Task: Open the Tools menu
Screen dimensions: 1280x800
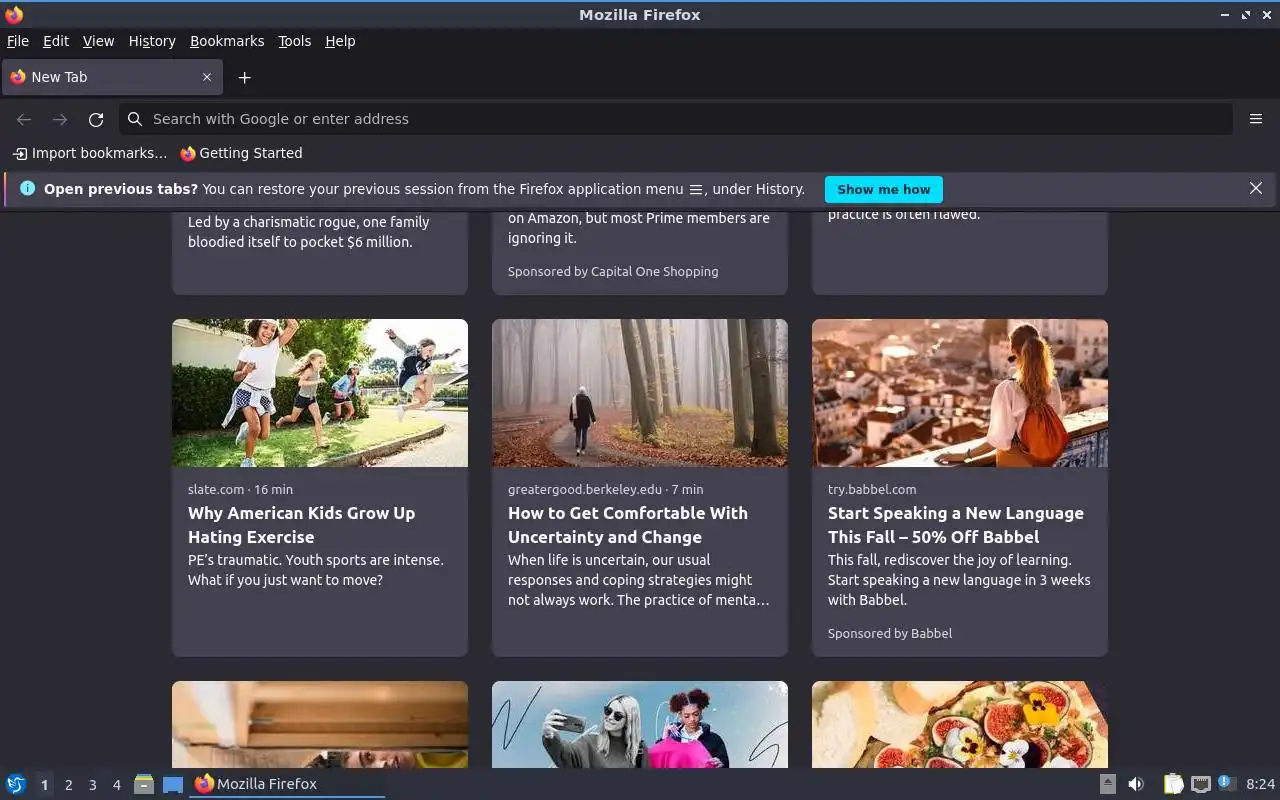Action: tap(295, 41)
